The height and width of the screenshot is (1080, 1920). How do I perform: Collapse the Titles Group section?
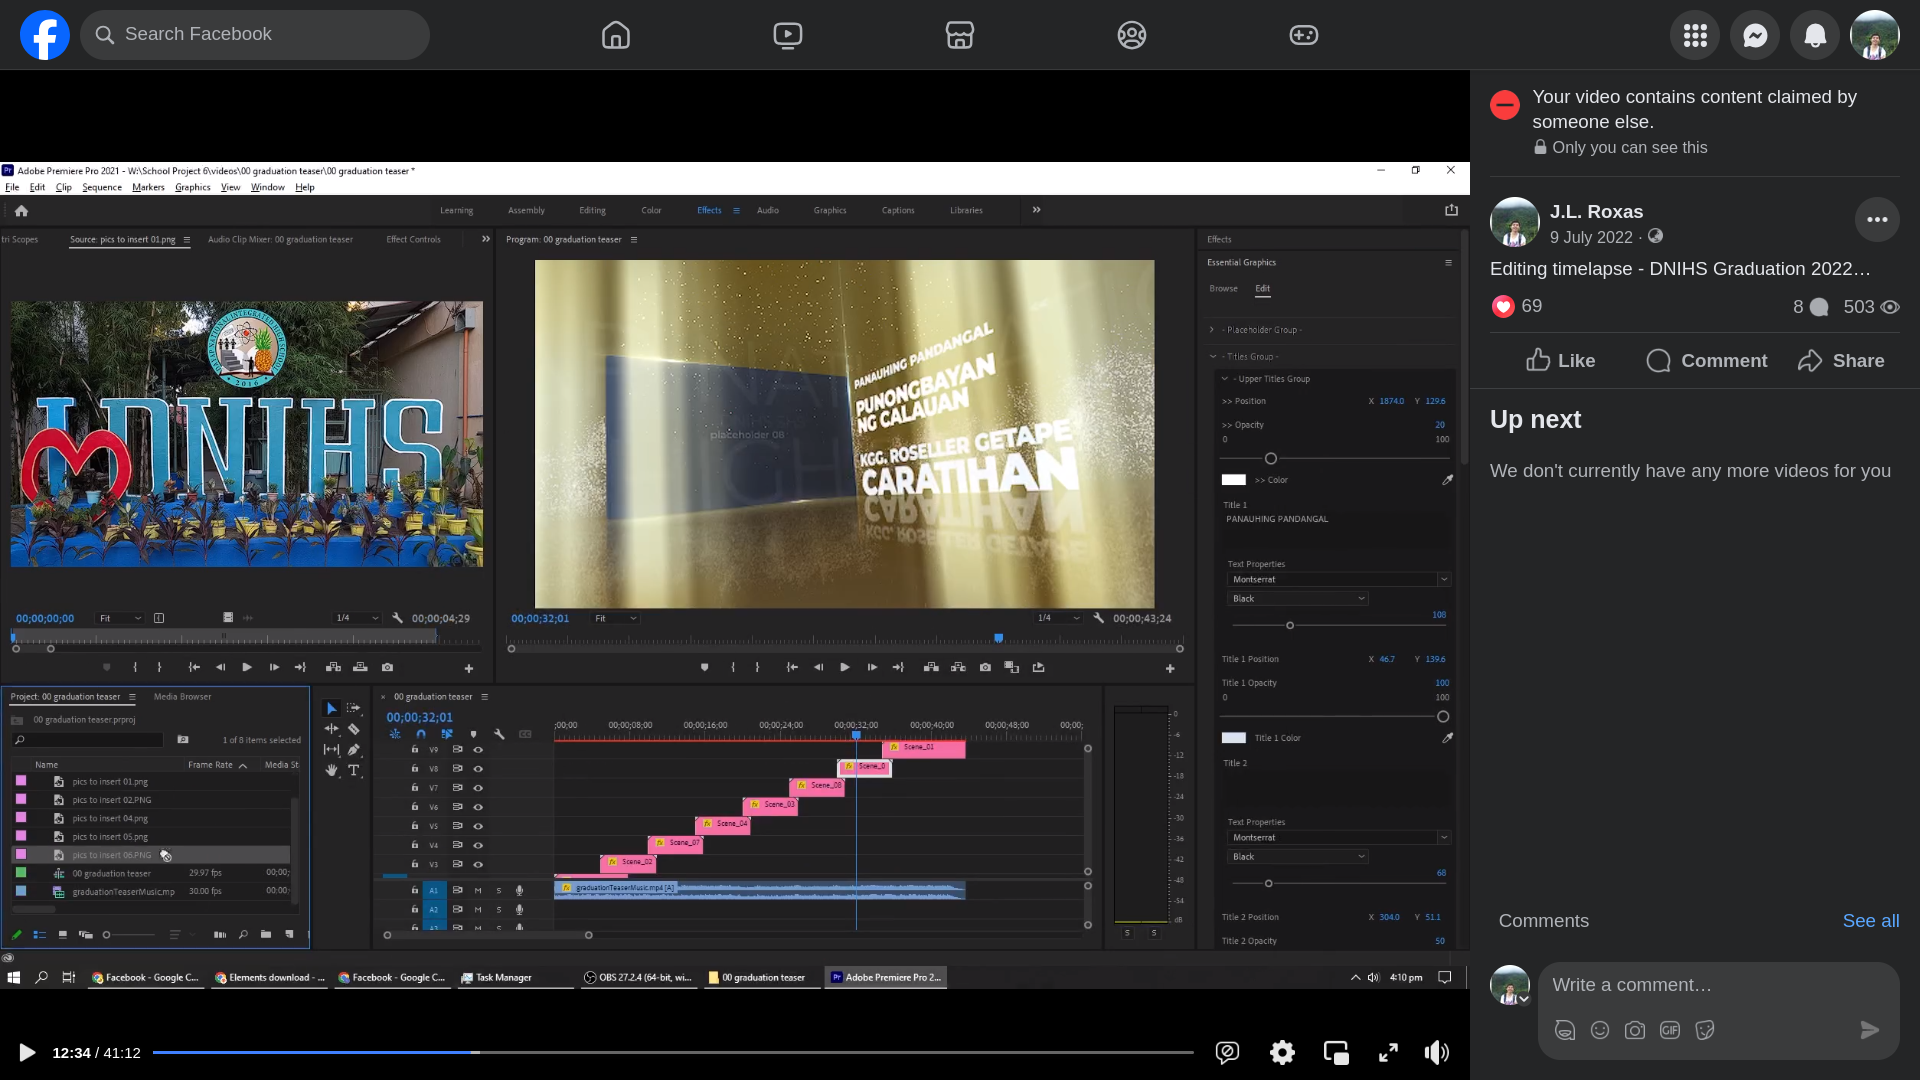tap(1213, 356)
